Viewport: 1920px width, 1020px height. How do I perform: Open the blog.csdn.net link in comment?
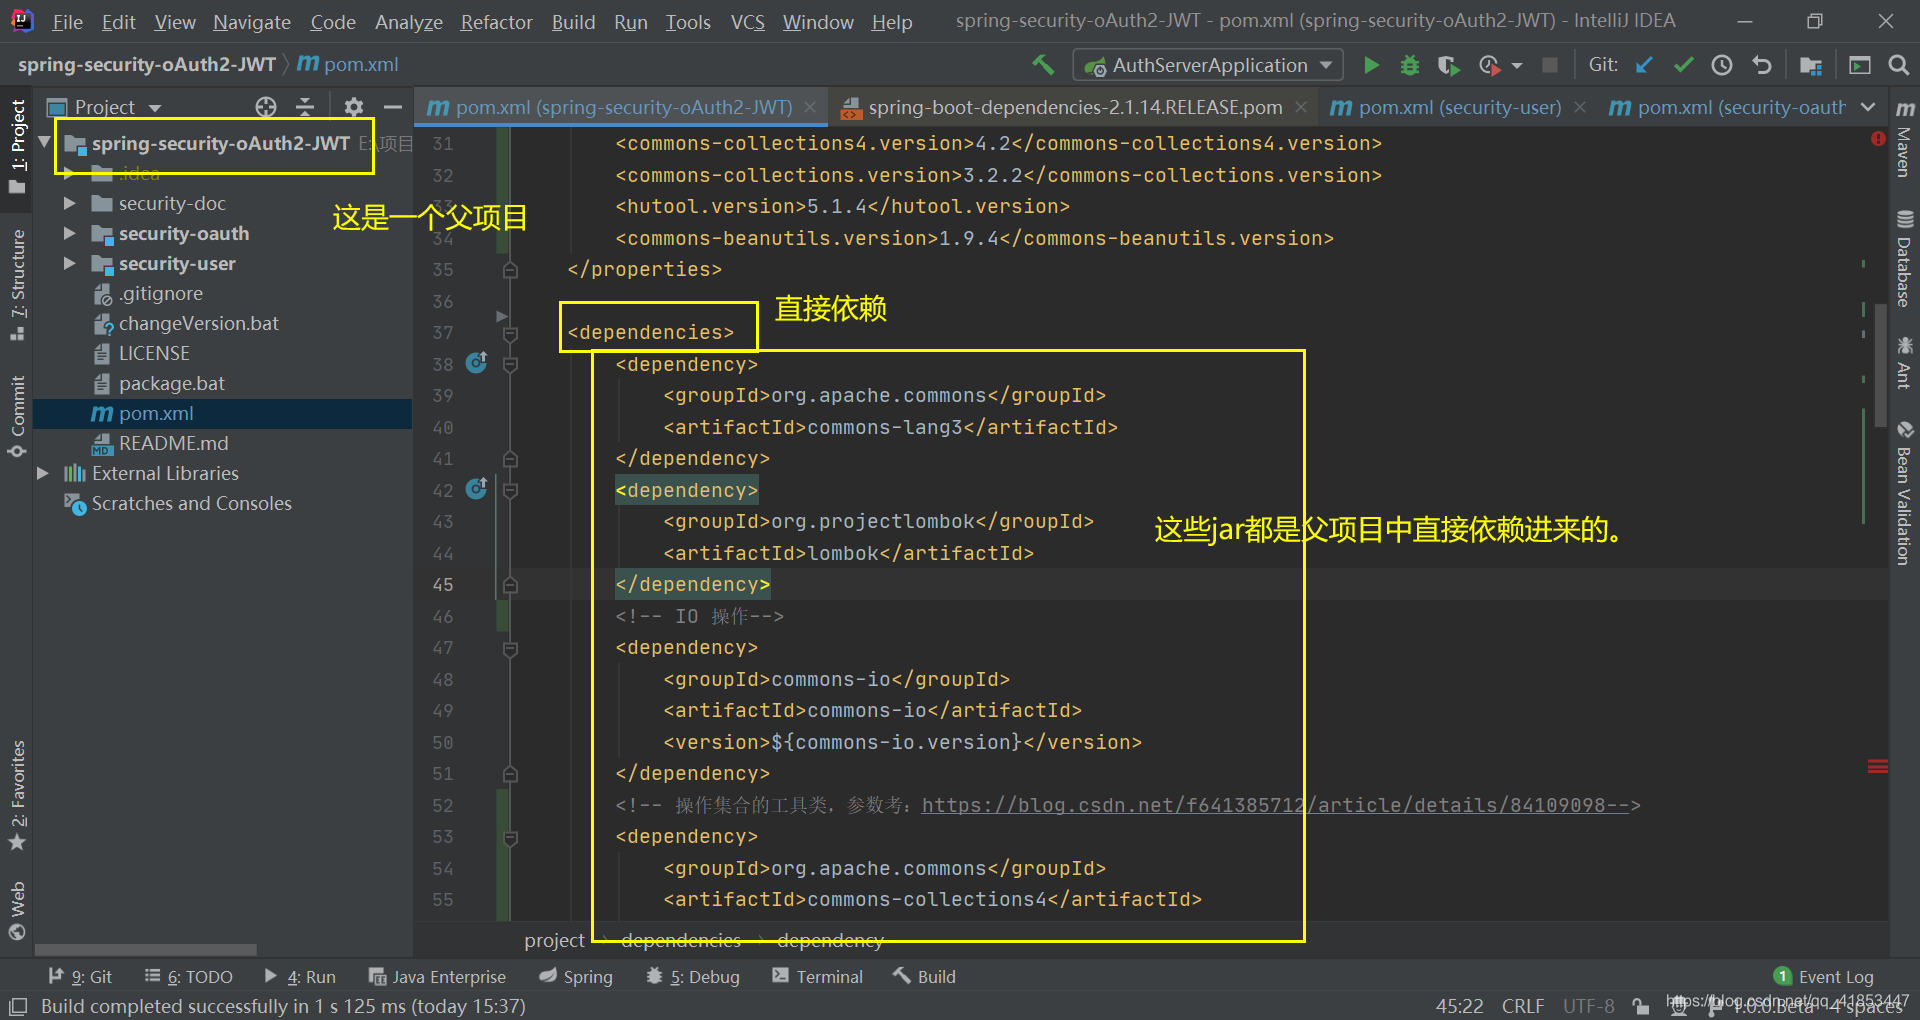[1275, 805]
